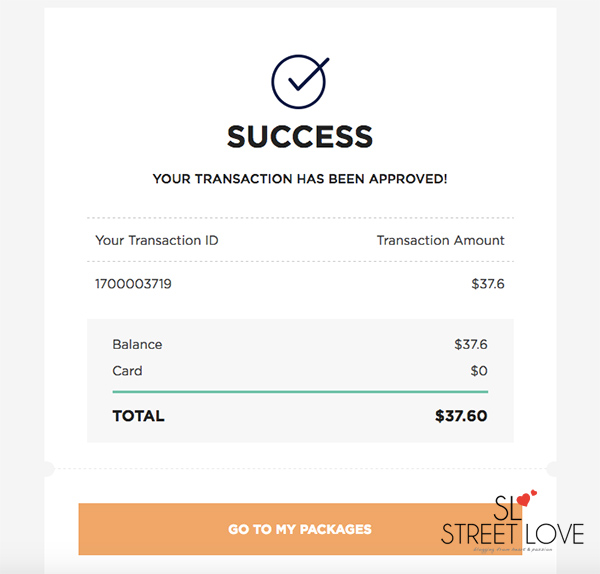
Task: Click the SUCCESS heading
Action: (x=300, y=137)
